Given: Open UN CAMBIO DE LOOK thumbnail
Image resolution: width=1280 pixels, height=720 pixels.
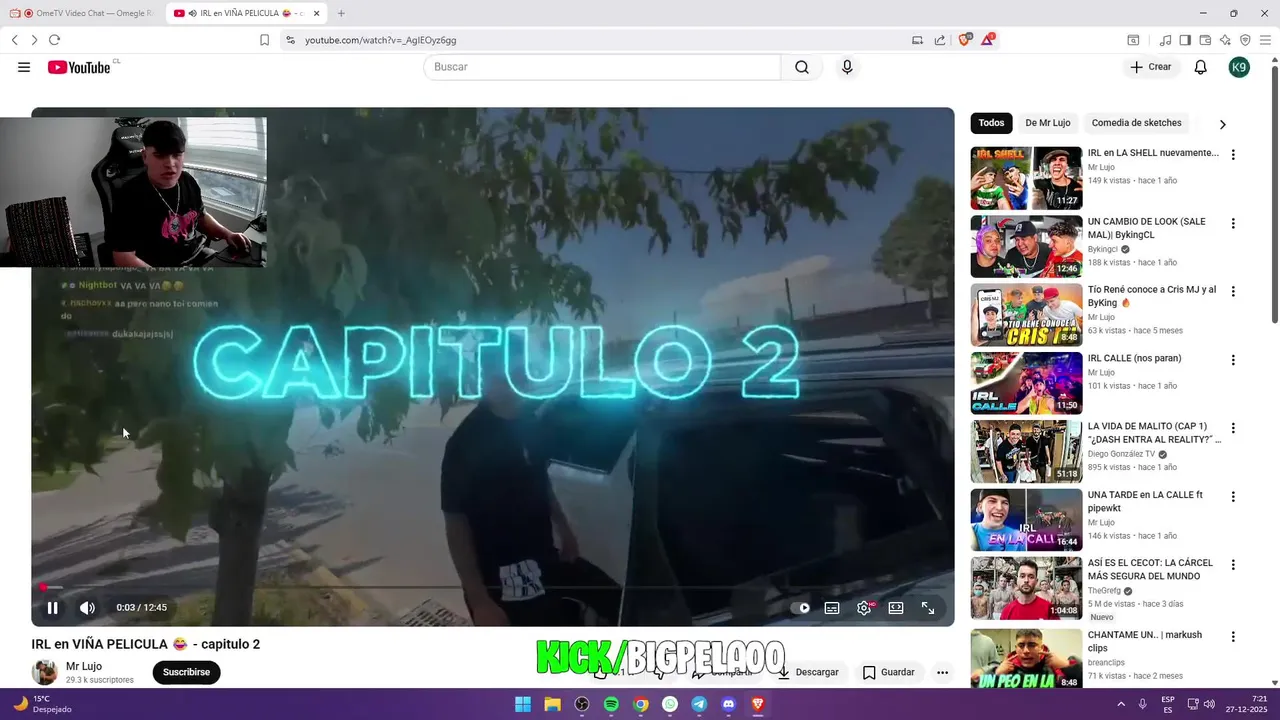Looking at the screenshot, I should (1026, 246).
